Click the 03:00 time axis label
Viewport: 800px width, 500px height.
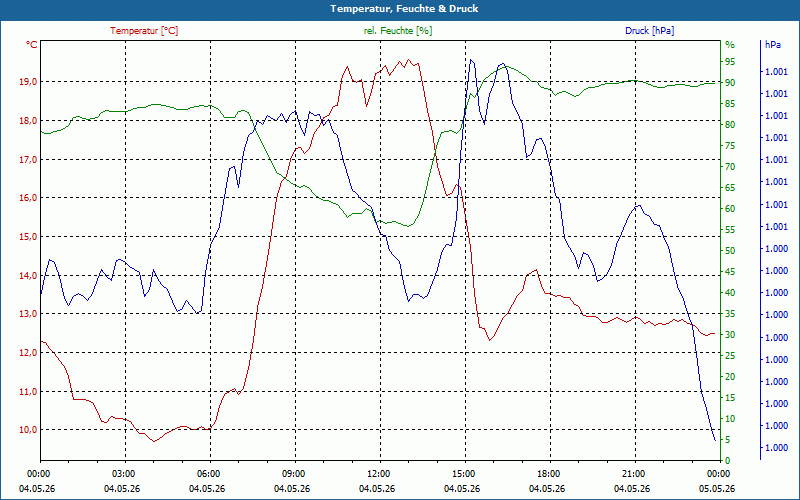click(124, 474)
